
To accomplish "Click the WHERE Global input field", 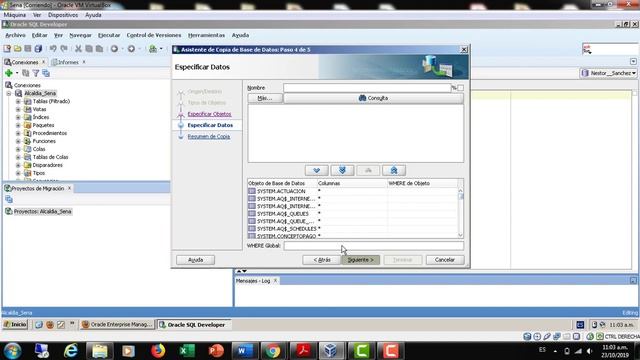I will [x=374, y=246].
